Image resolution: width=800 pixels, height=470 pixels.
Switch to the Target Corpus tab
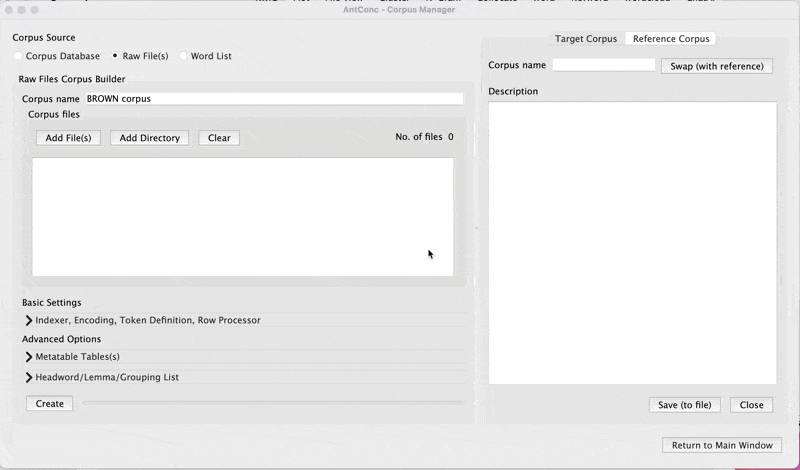pyautogui.click(x=586, y=39)
